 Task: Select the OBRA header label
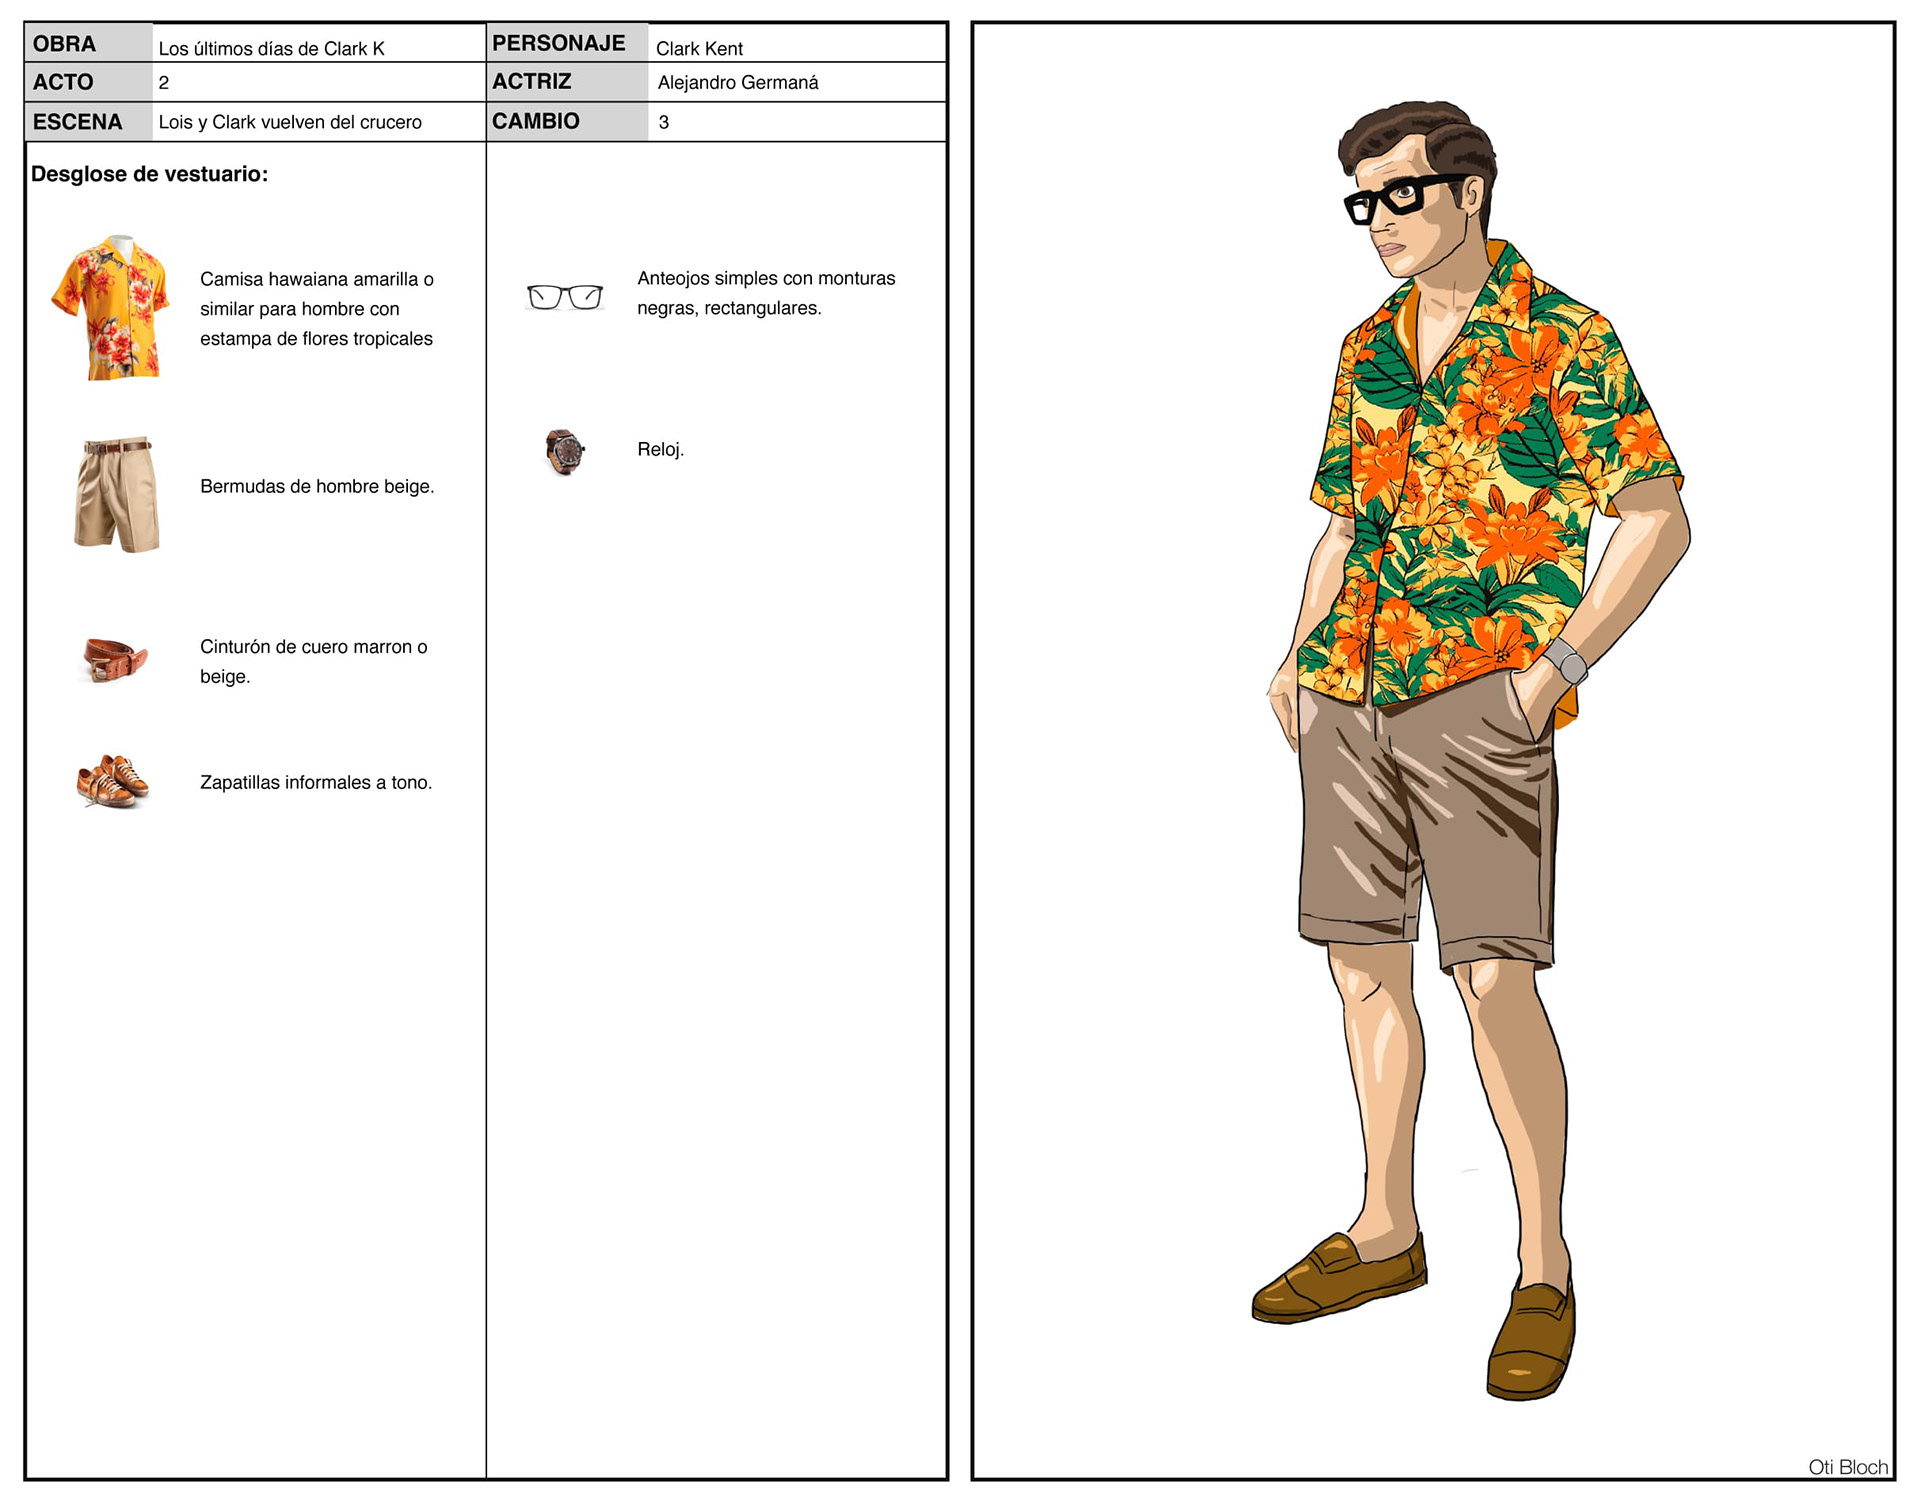pyautogui.click(x=64, y=44)
